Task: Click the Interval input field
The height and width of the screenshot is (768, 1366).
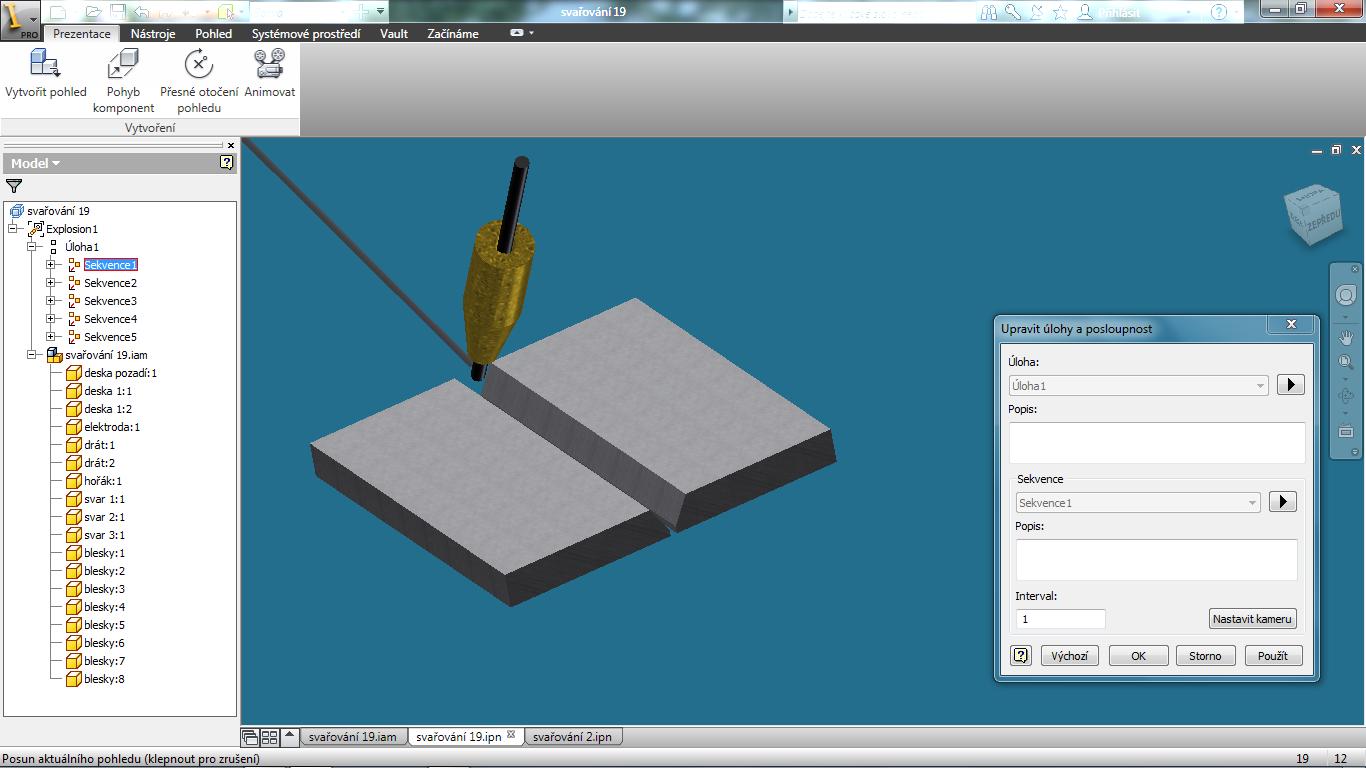Action: point(1061,619)
